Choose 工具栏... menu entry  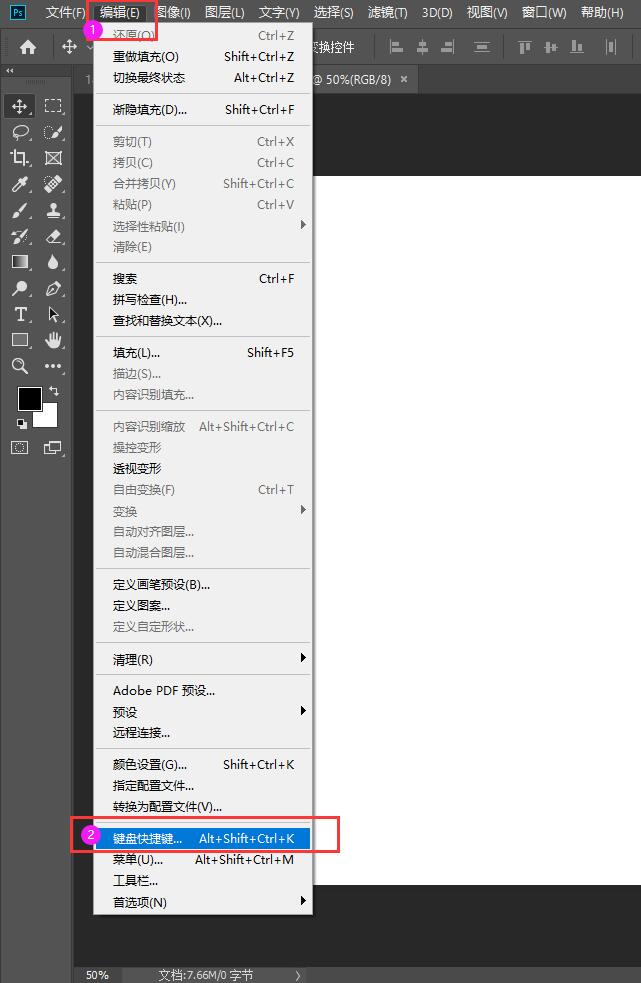click(202, 881)
